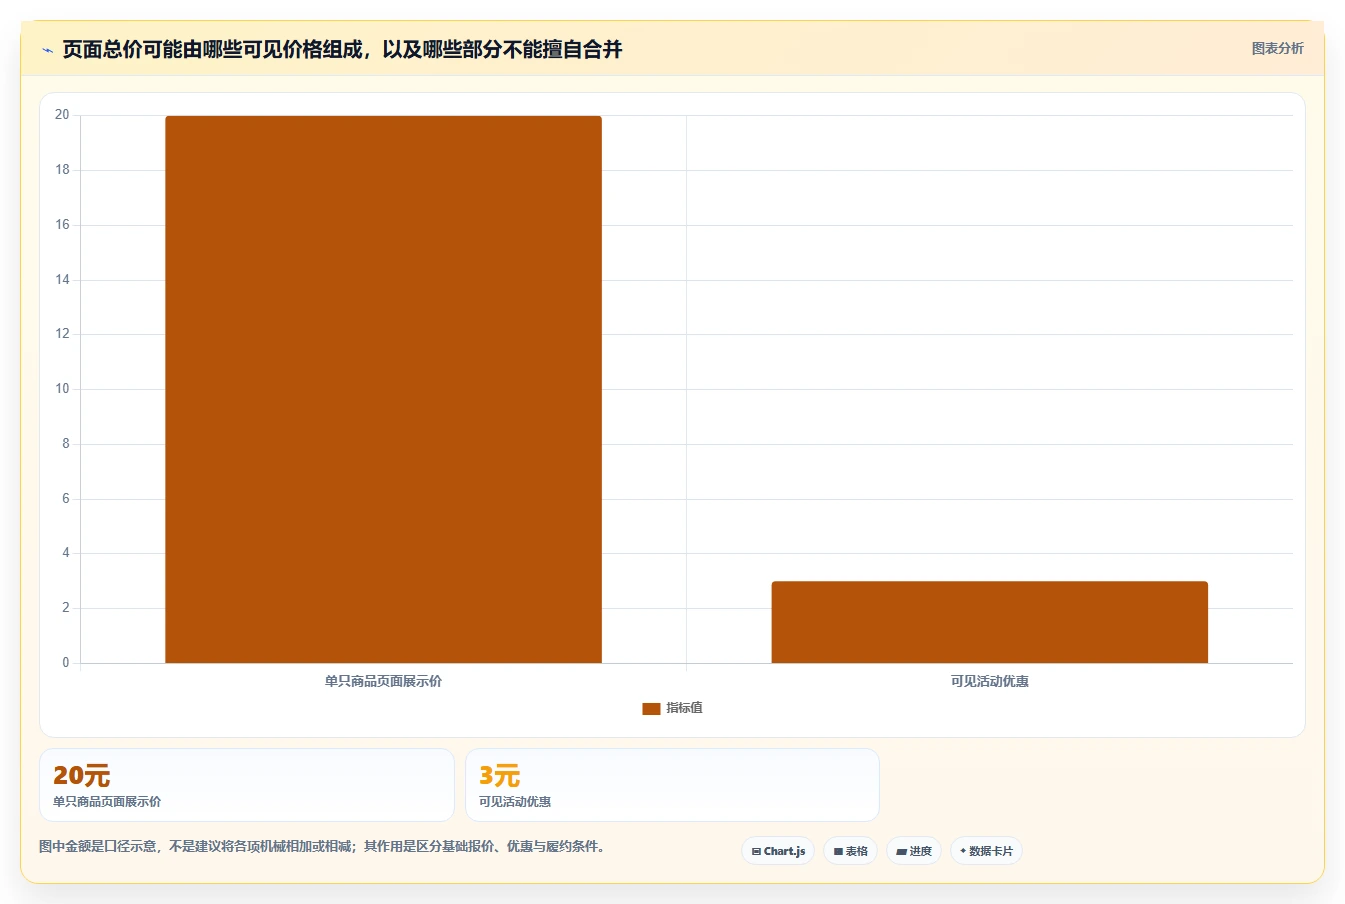The image size is (1345, 904).
Task: Click the 可见活动优惠 x-axis label
Action: pyautogui.click(x=989, y=681)
